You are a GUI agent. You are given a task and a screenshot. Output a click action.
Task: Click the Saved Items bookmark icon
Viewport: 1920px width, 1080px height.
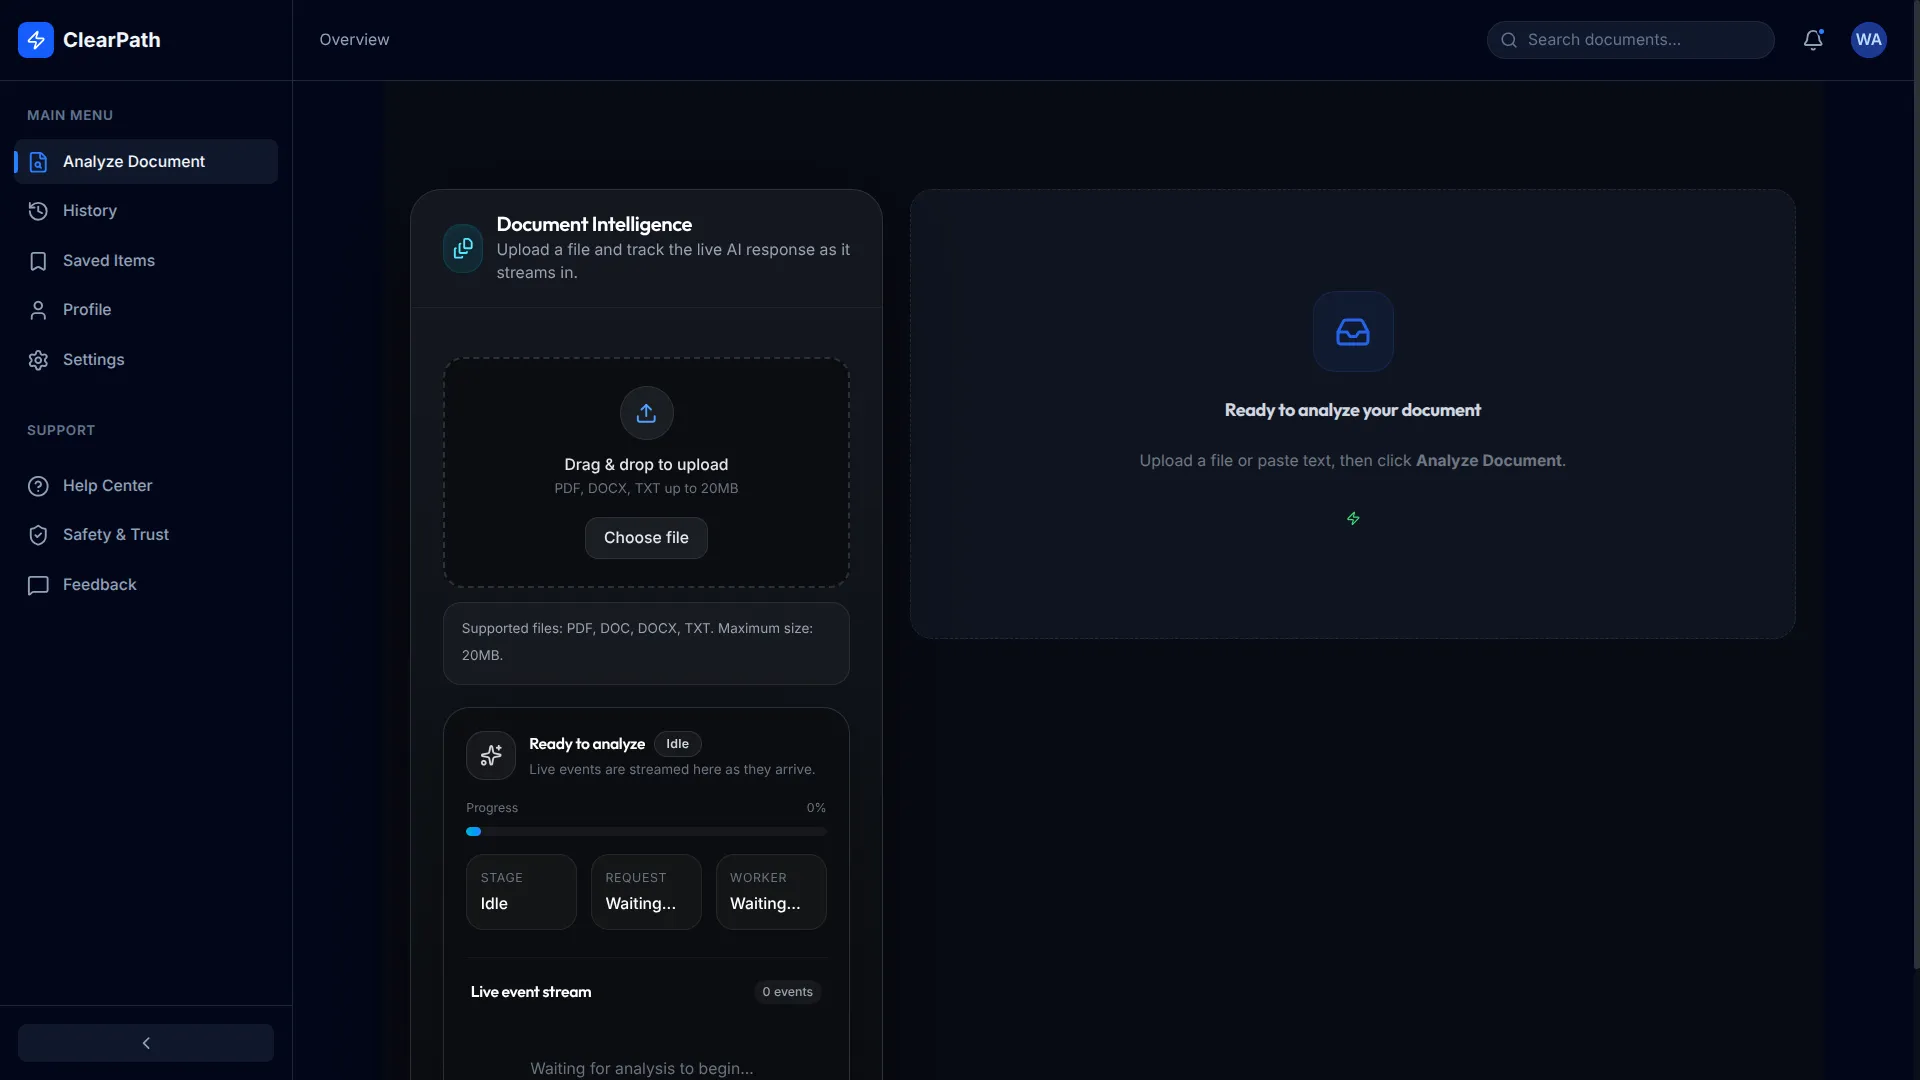[x=38, y=261]
